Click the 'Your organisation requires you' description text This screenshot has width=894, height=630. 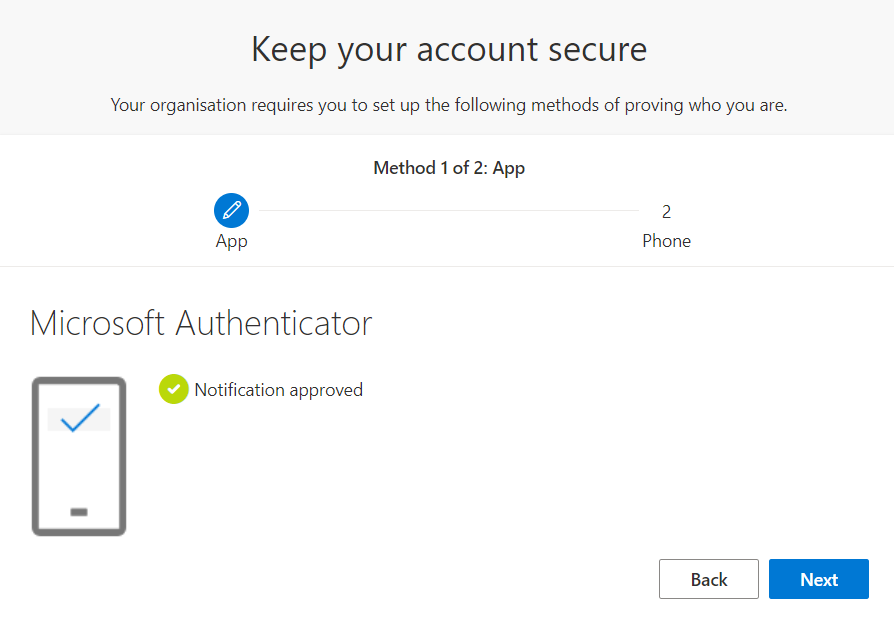point(449,105)
